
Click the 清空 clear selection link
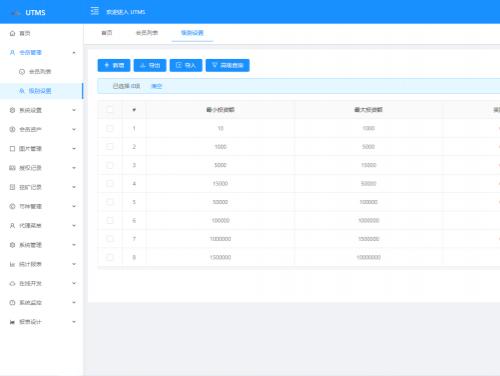pos(157,86)
